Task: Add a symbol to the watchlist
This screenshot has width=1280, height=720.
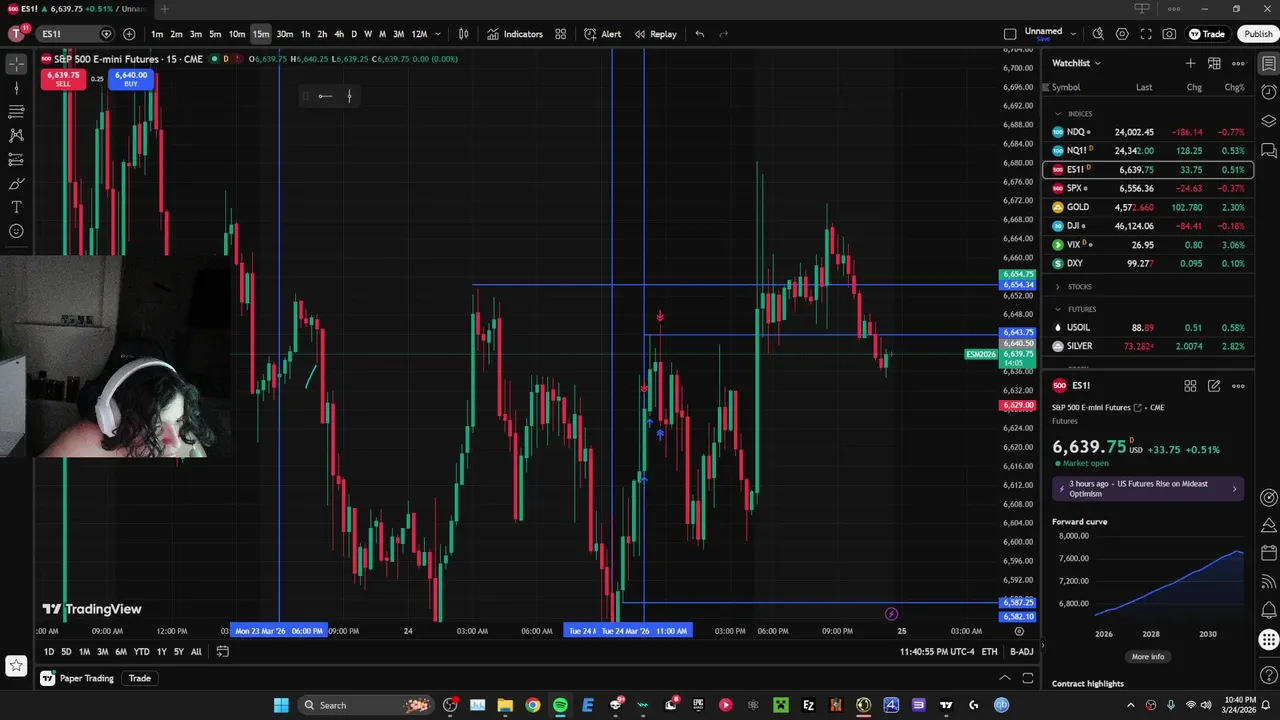Action: pyautogui.click(x=1190, y=63)
